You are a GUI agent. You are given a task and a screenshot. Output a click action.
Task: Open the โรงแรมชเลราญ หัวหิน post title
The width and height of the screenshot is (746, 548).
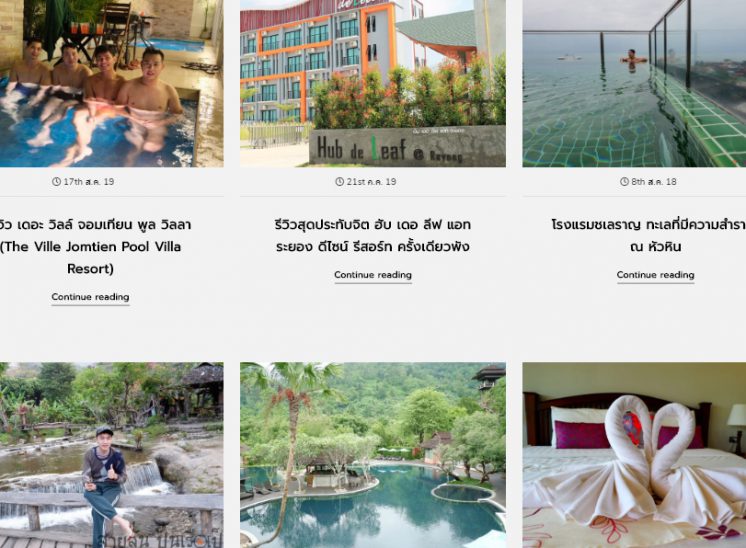649,235
